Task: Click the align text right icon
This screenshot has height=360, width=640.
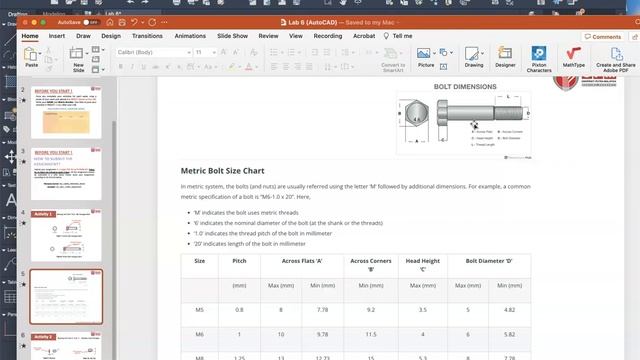Action: point(298,67)
